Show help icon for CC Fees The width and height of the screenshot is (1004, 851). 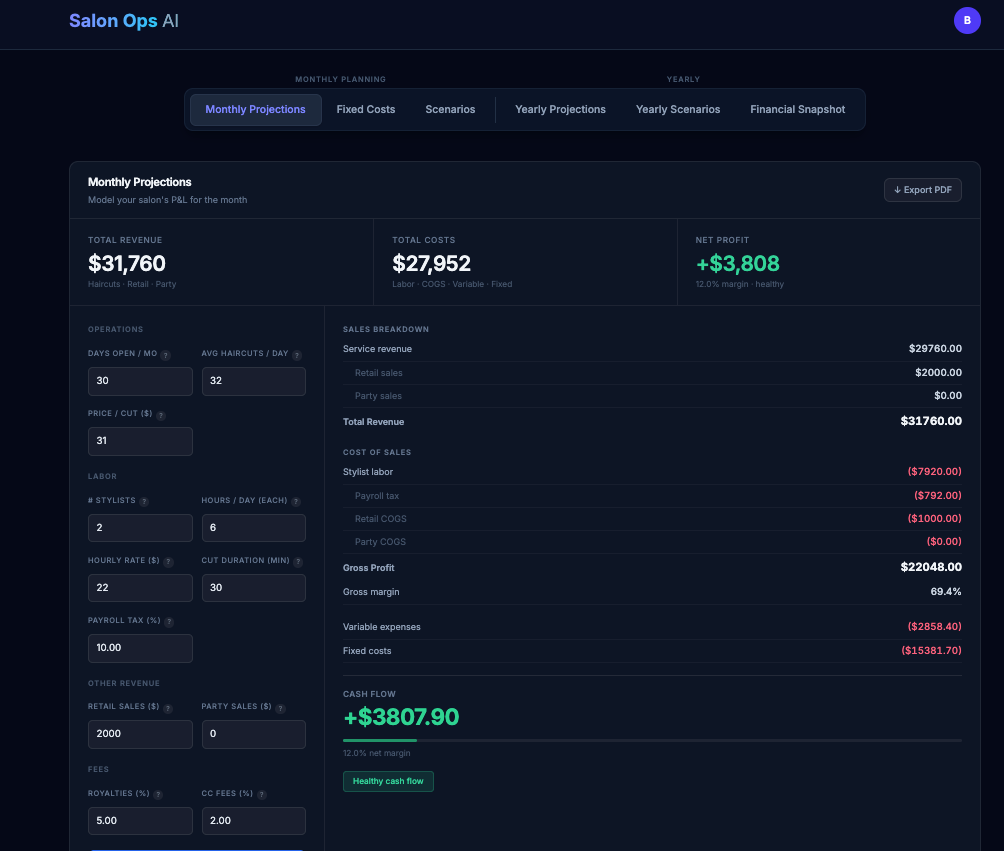[262, 795]
